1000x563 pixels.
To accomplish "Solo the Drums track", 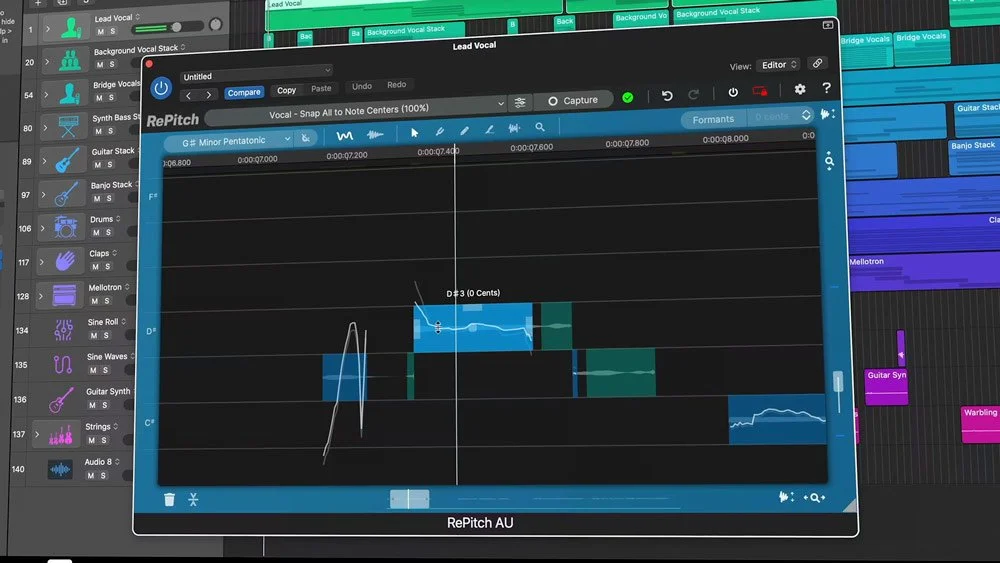I will tap(108, 232).
